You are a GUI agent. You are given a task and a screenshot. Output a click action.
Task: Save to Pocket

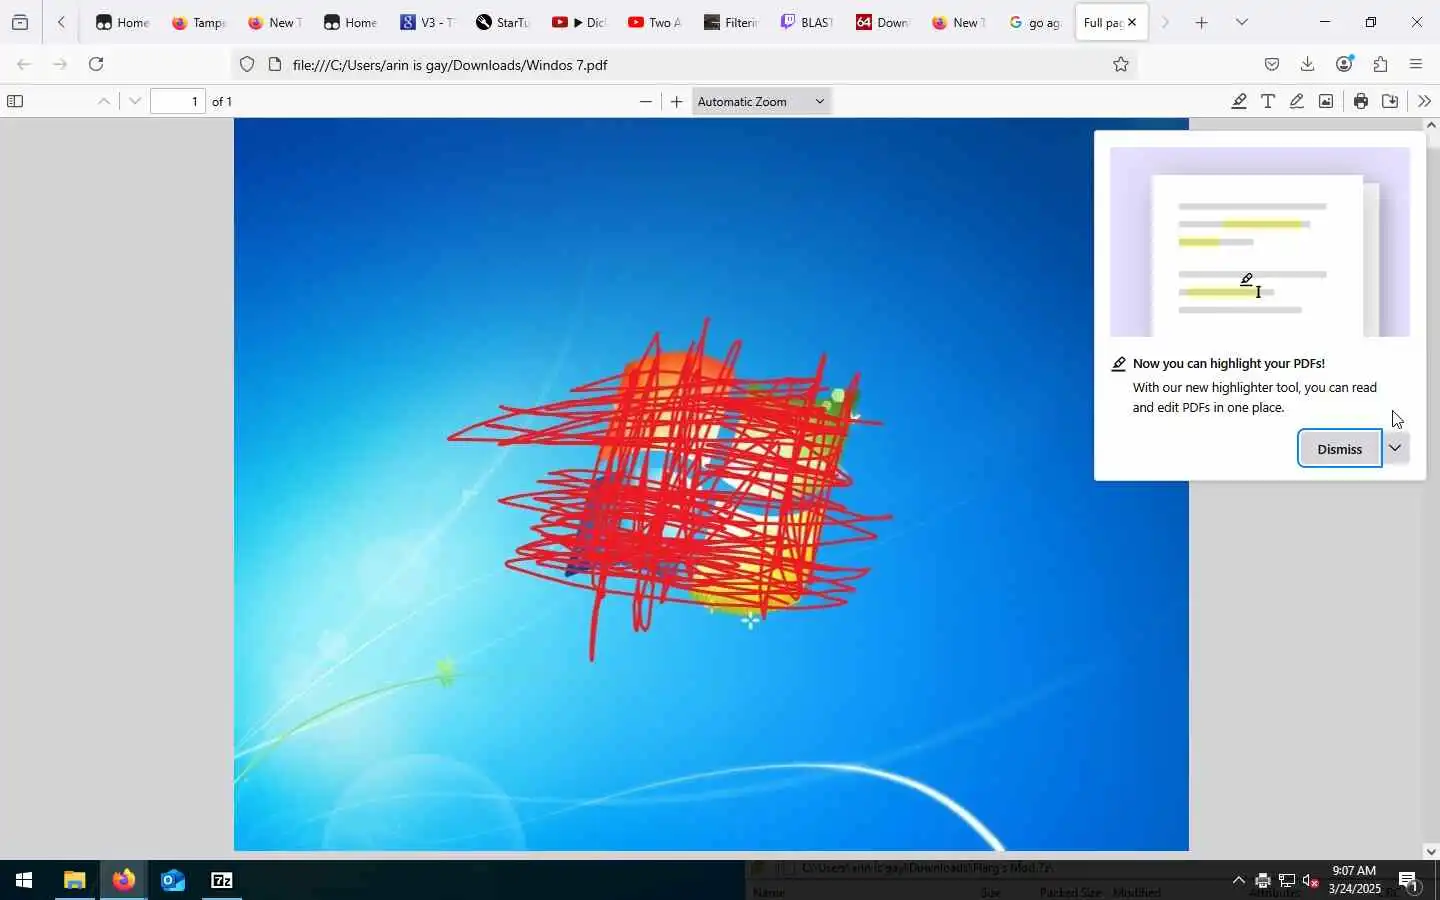[x=1272, y=64]
